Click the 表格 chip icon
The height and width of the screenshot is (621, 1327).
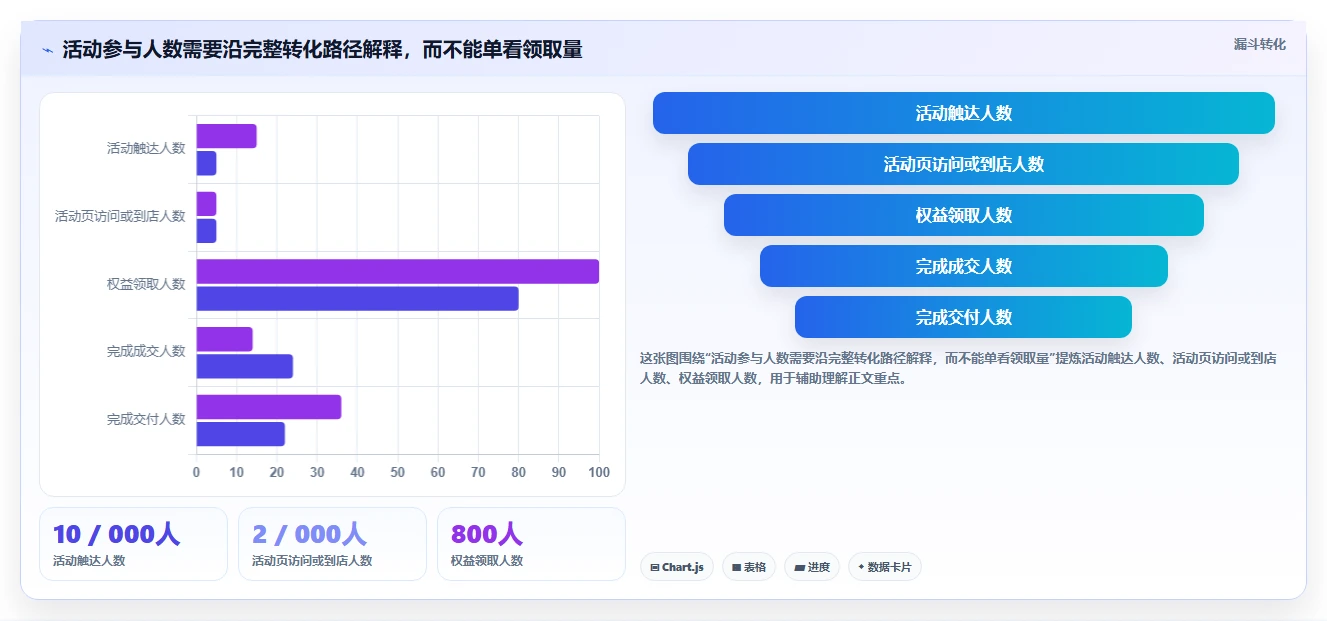736,567
